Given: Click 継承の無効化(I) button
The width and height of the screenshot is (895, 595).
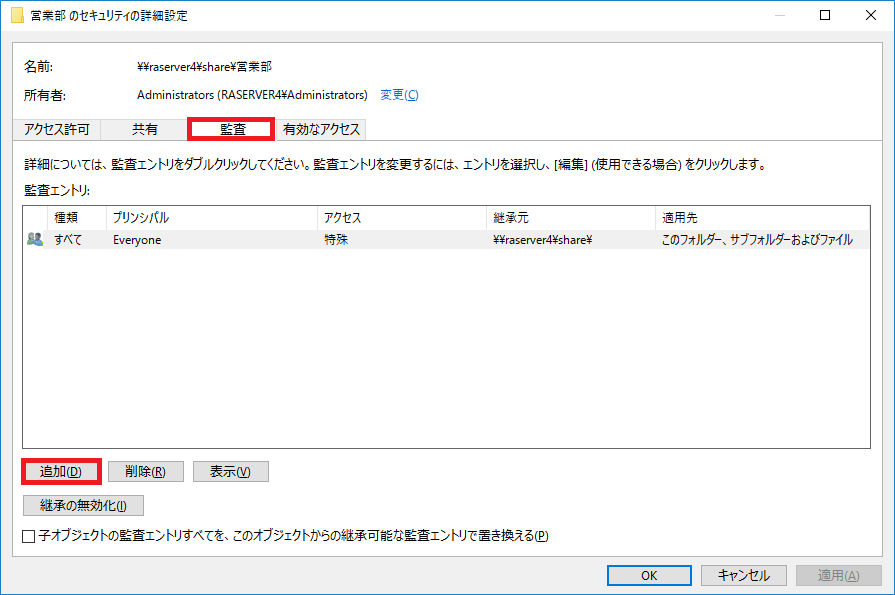Looking at the screenshot, I should pyautogui.click(x=83, y=505).
